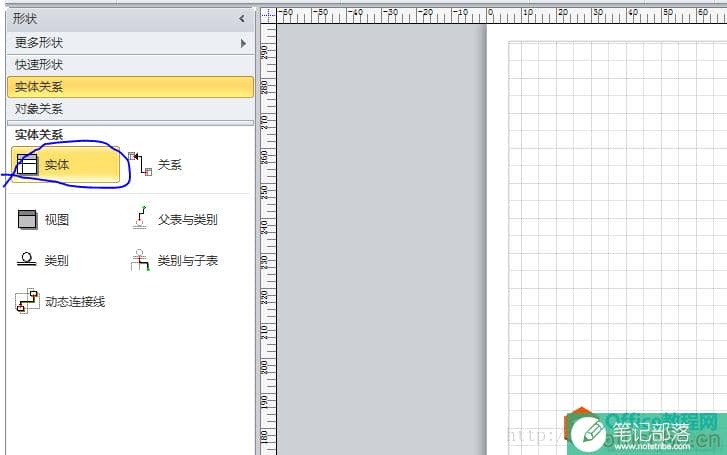This screenshot has height=455, width=727.
Task: Select the 动态连接线 dynamic connector icon
Action: [26, 301]
